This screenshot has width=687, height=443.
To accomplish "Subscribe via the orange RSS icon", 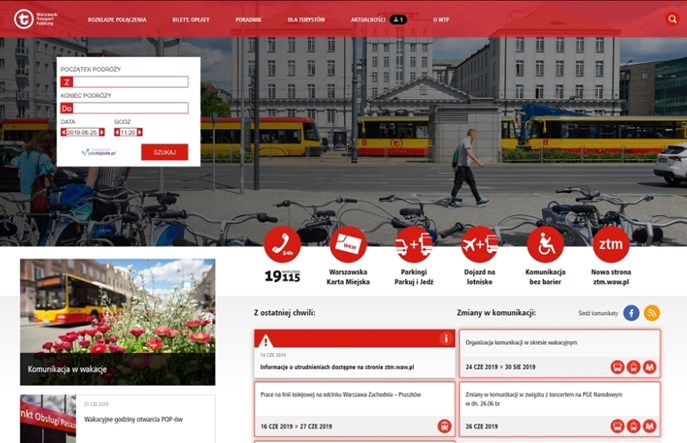I will click(652, 313).
